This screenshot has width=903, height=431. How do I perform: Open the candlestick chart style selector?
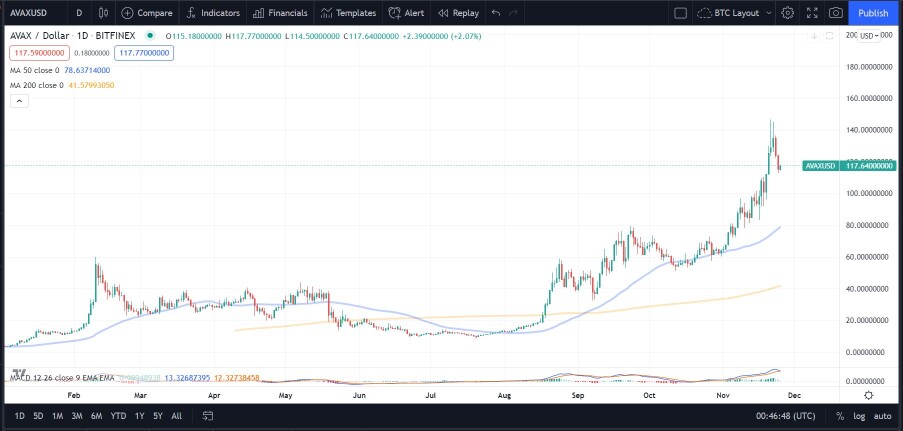coord(104,13)
